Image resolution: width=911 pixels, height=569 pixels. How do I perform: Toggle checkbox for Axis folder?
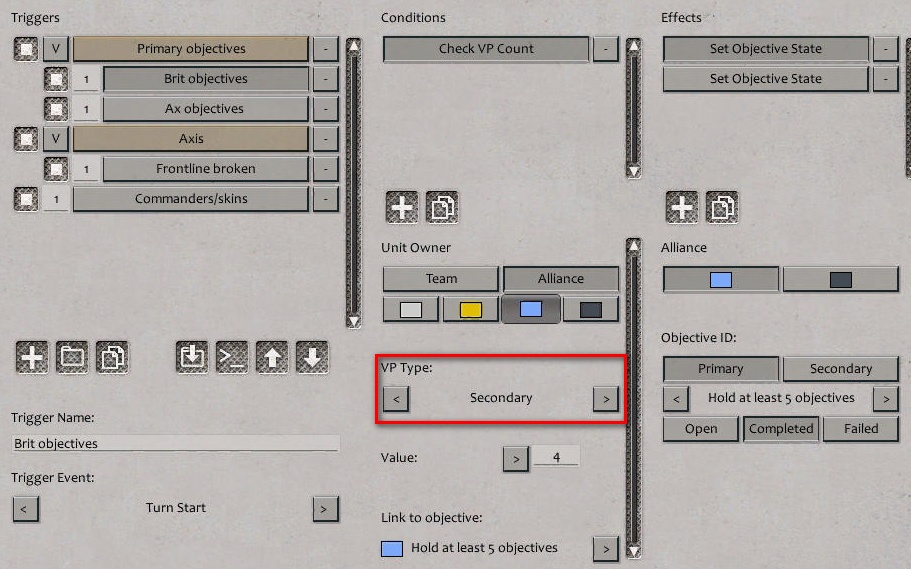(26, 139)
